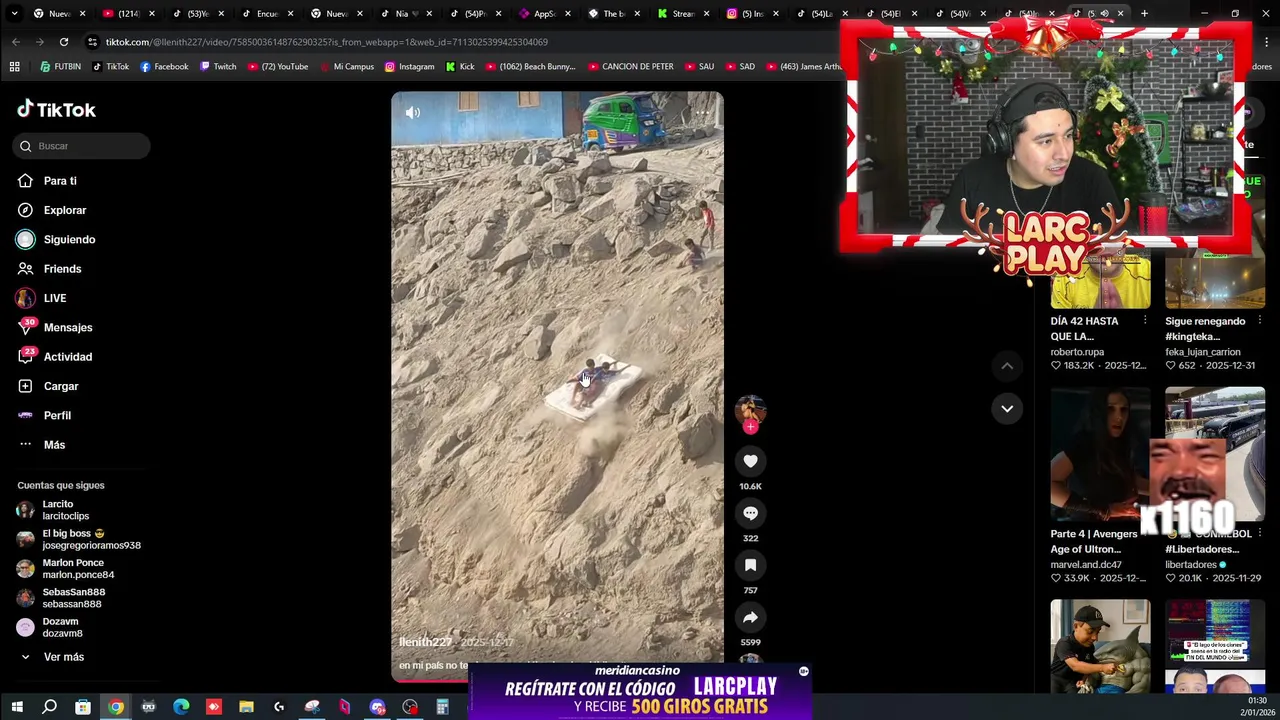Switch to the AppSc browser tab

pos(544,13)
